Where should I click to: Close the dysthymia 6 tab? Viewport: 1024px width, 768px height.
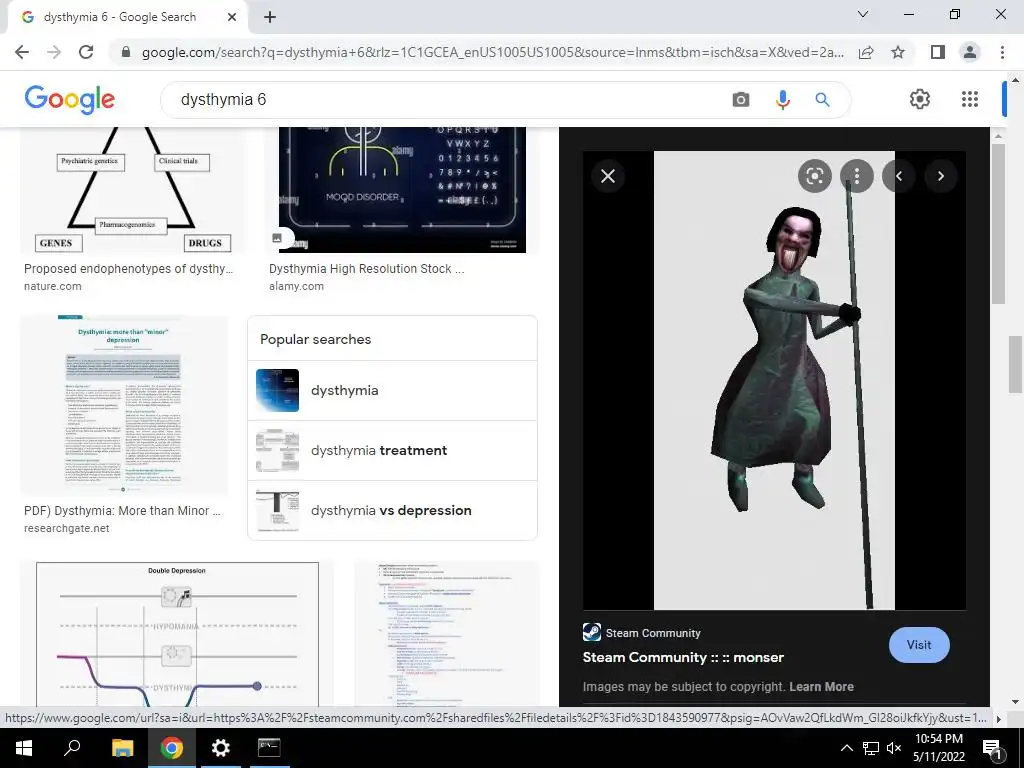(x=232, y=17)
